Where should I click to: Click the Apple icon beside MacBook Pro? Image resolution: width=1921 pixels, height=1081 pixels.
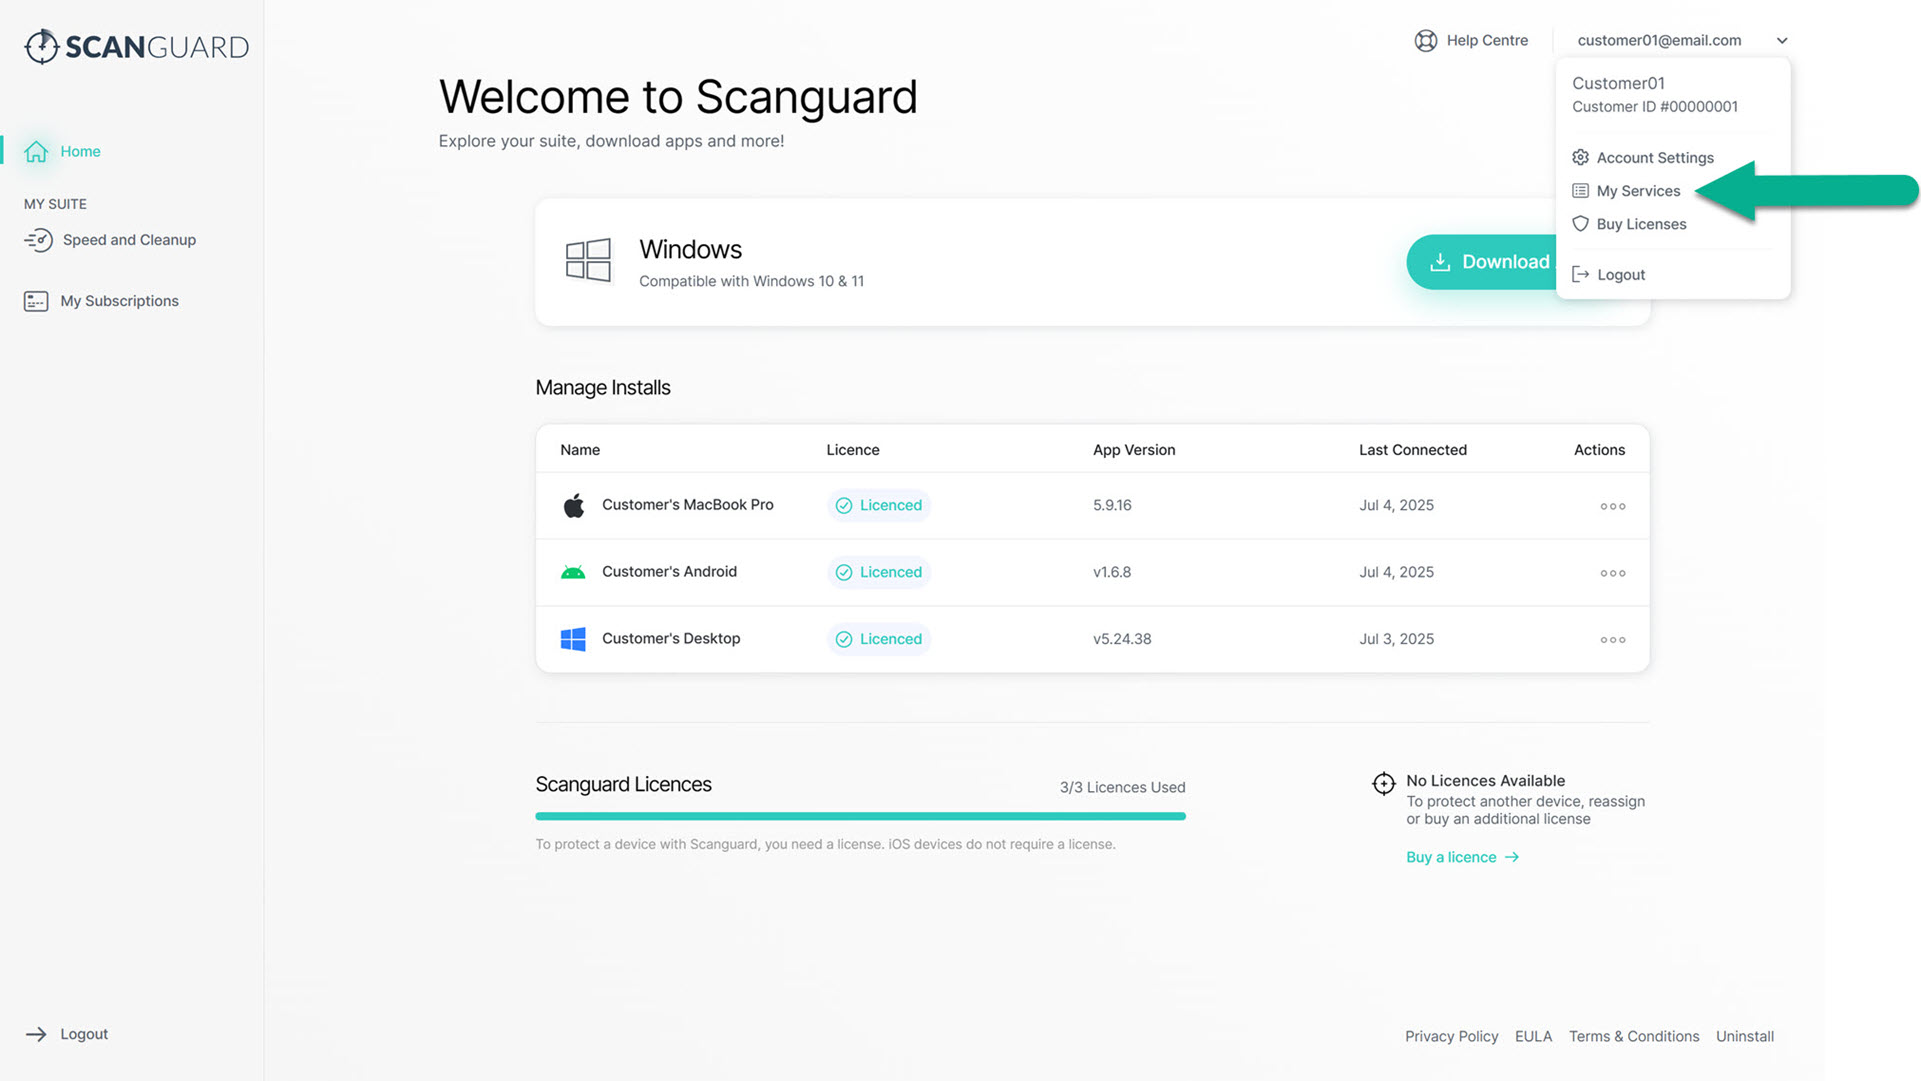coord(573,505)
